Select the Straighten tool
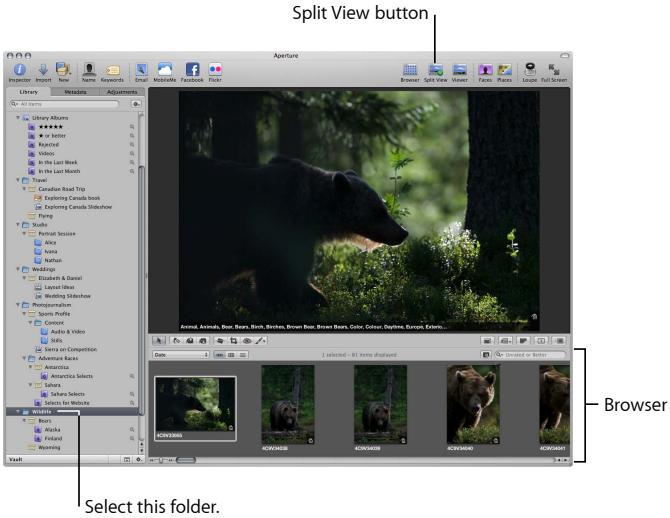 220,341
